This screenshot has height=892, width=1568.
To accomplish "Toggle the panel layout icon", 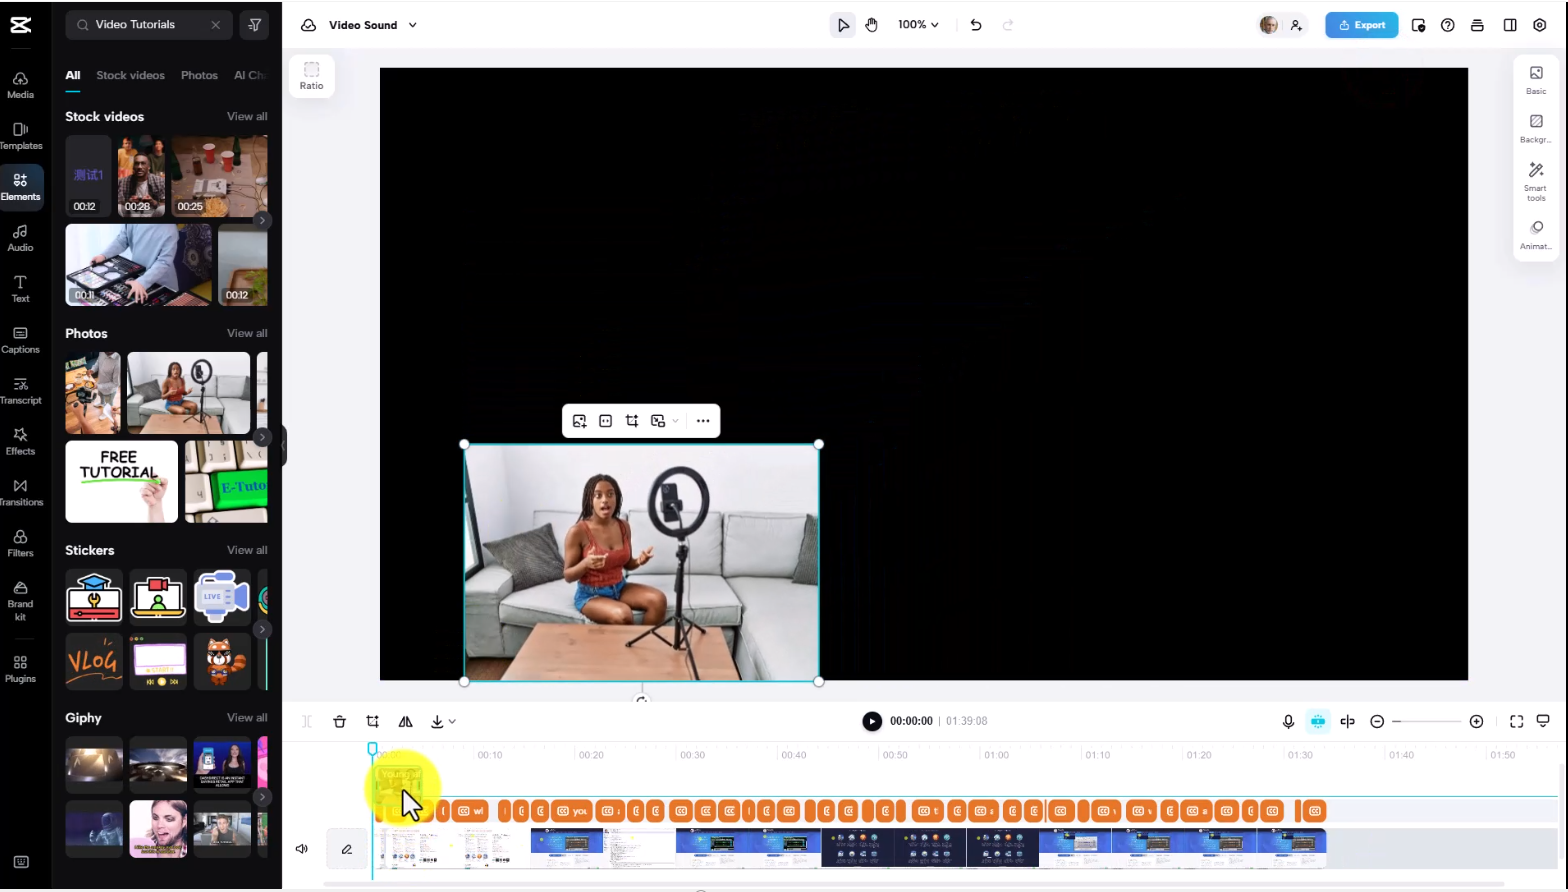I will (x=1510, y=25).
